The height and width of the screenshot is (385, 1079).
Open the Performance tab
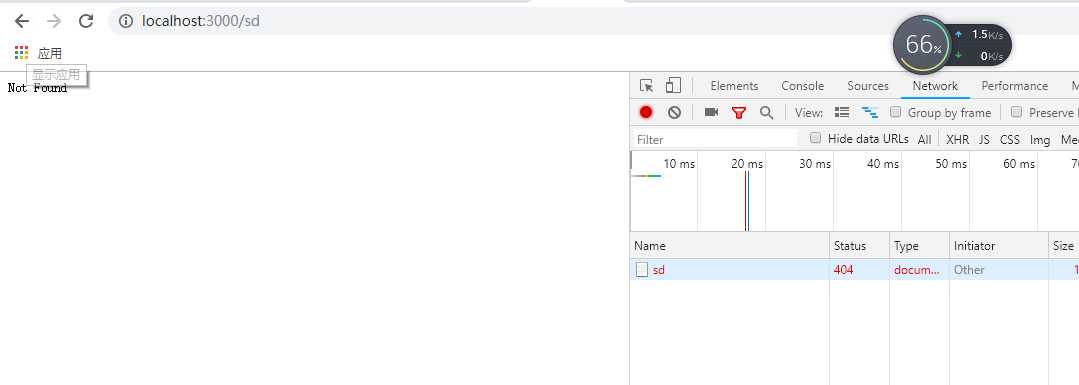point(1014,85)
